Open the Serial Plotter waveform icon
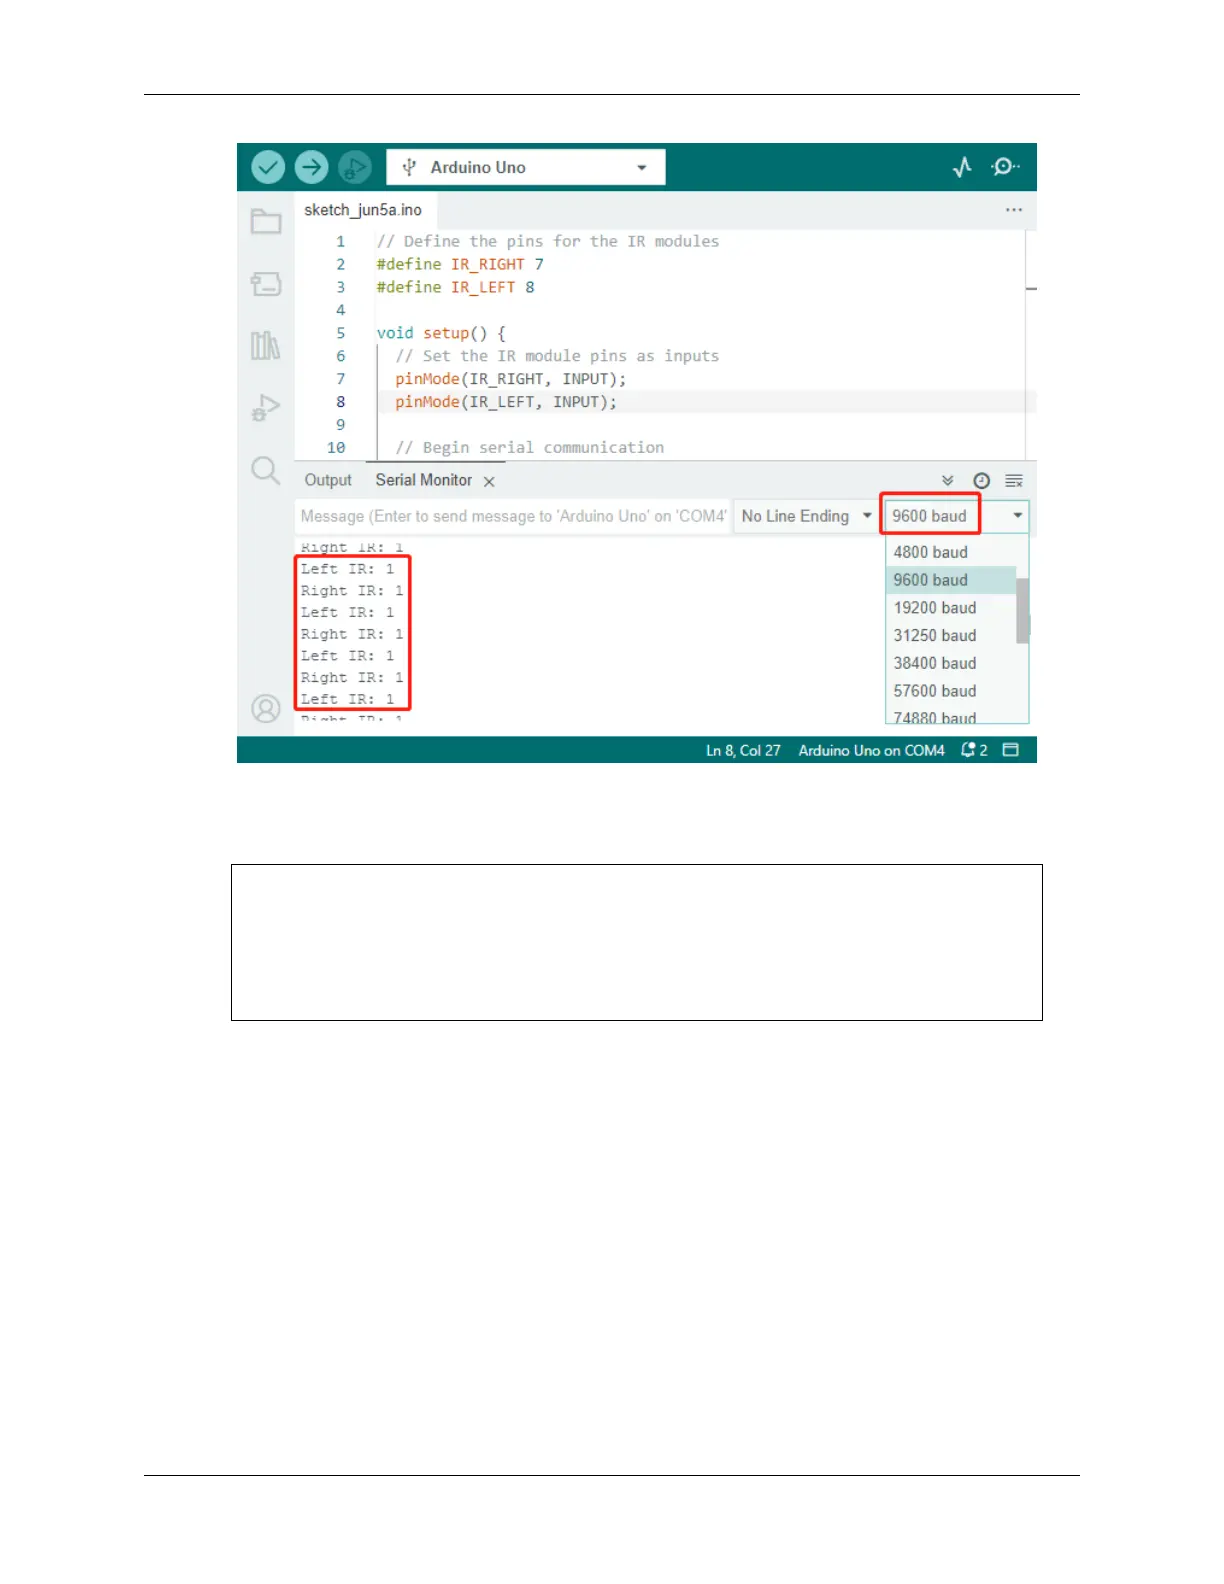 pos(962,167)
